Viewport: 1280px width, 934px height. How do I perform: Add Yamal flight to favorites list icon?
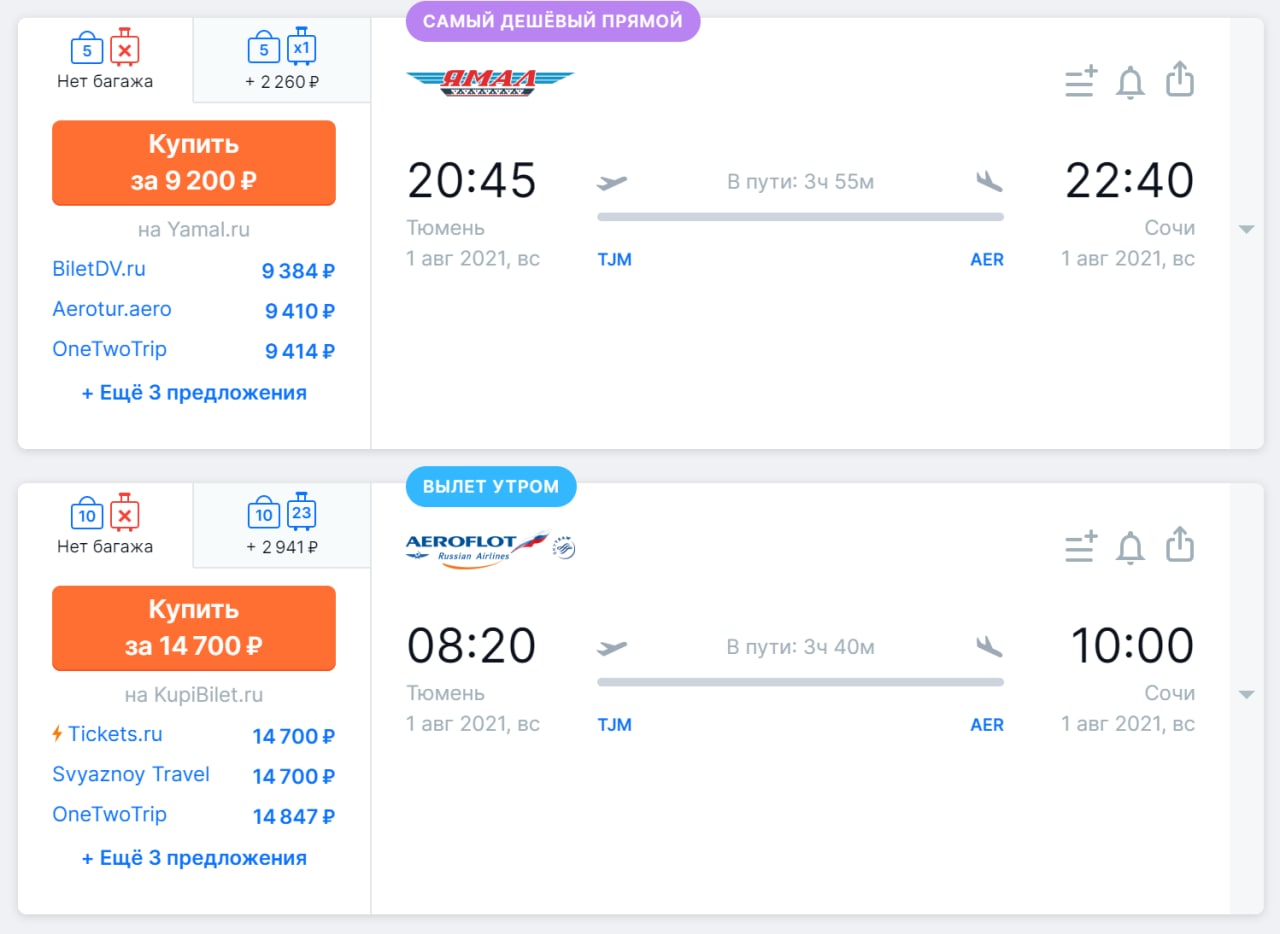tap(1081, 82)
